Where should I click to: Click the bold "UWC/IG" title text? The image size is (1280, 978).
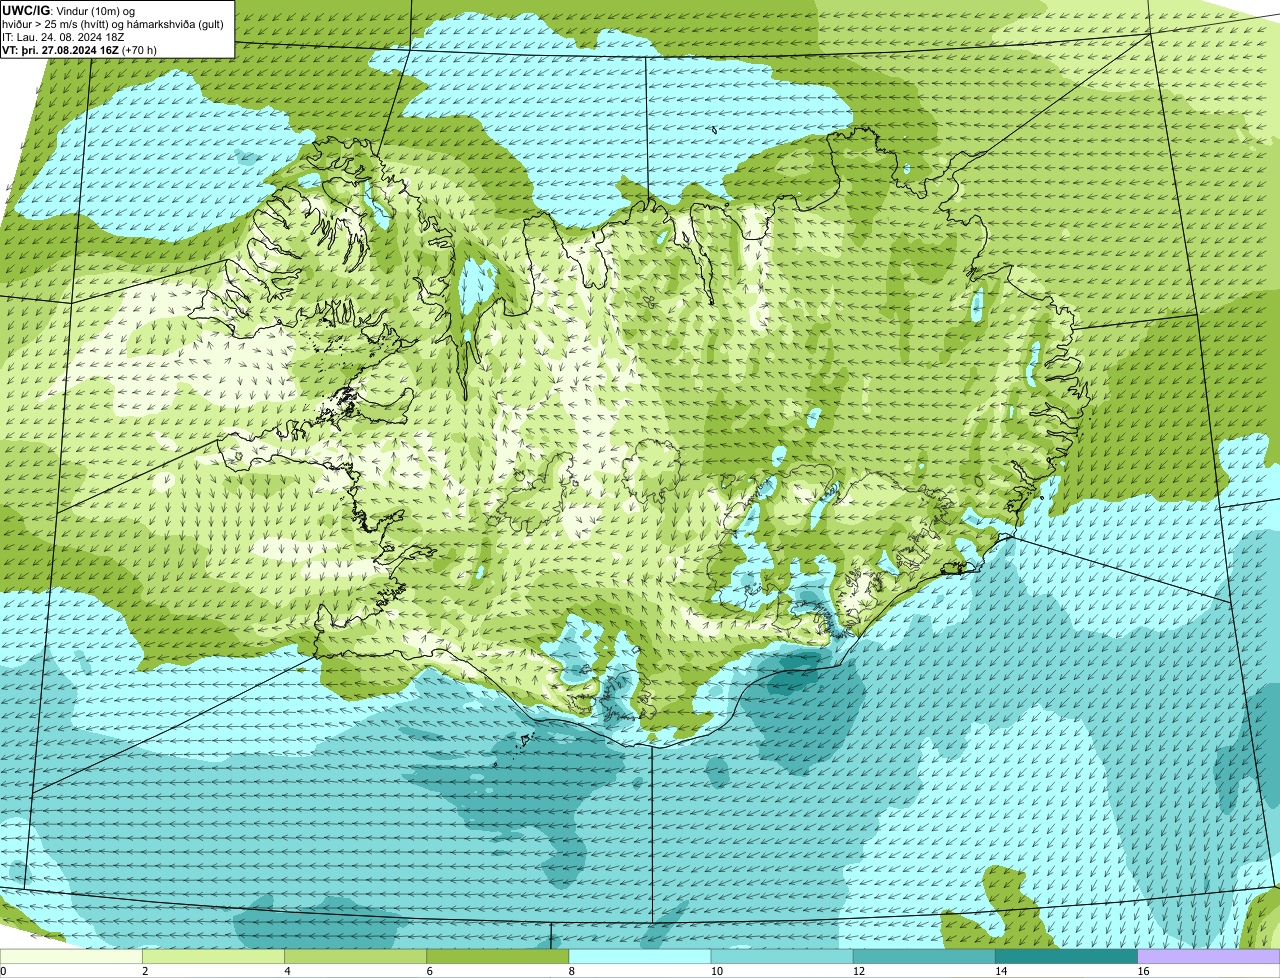(x=25, y=11)
